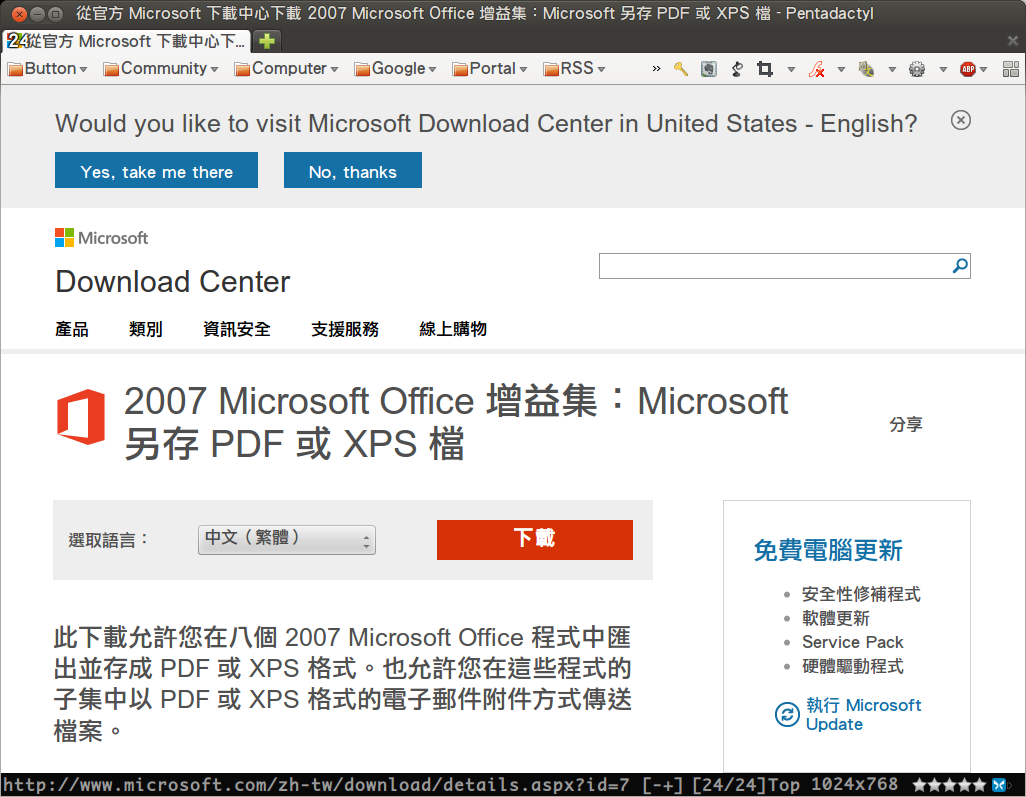The width and height of the screenshot is (1026, 797).
Task: Click the grid speed-dial toolbar icon
Action: coord(1010,69)
